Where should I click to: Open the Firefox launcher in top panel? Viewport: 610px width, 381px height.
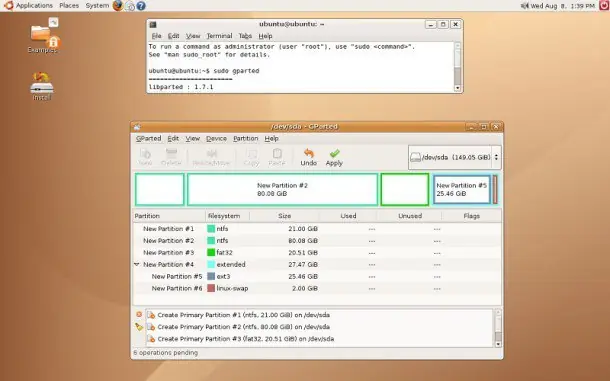click(x=117, y=5)
